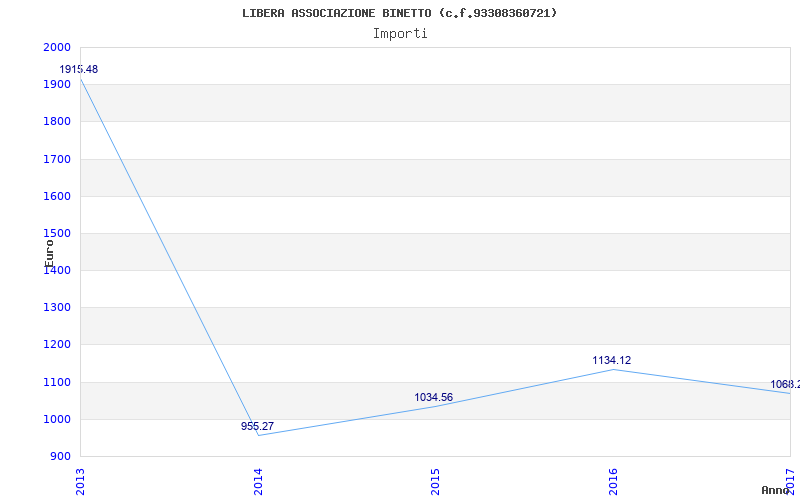Select data label 955.27

(x=257, y=426)
